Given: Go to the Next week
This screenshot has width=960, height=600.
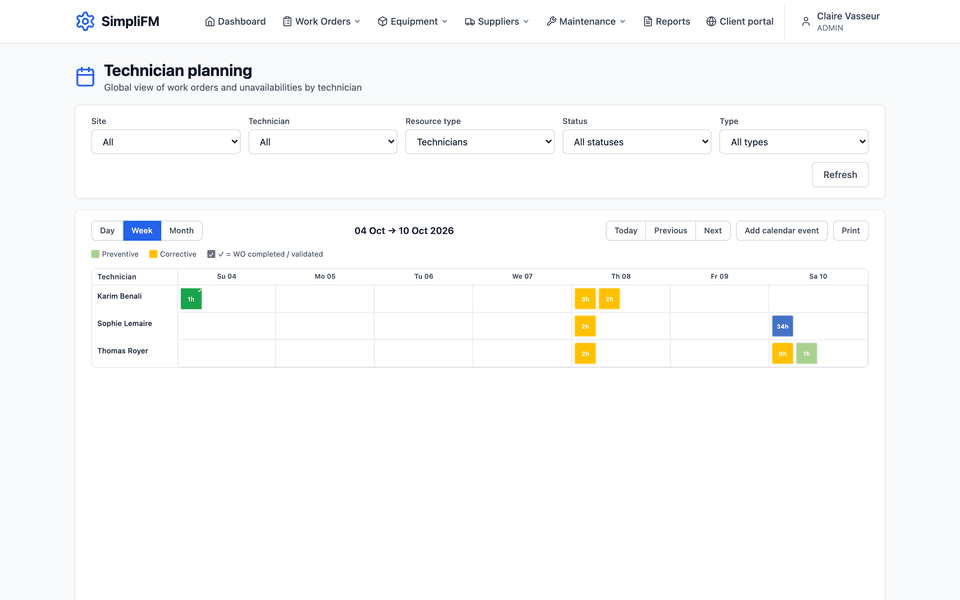Looking at the screenshot, I should point(713,231).
